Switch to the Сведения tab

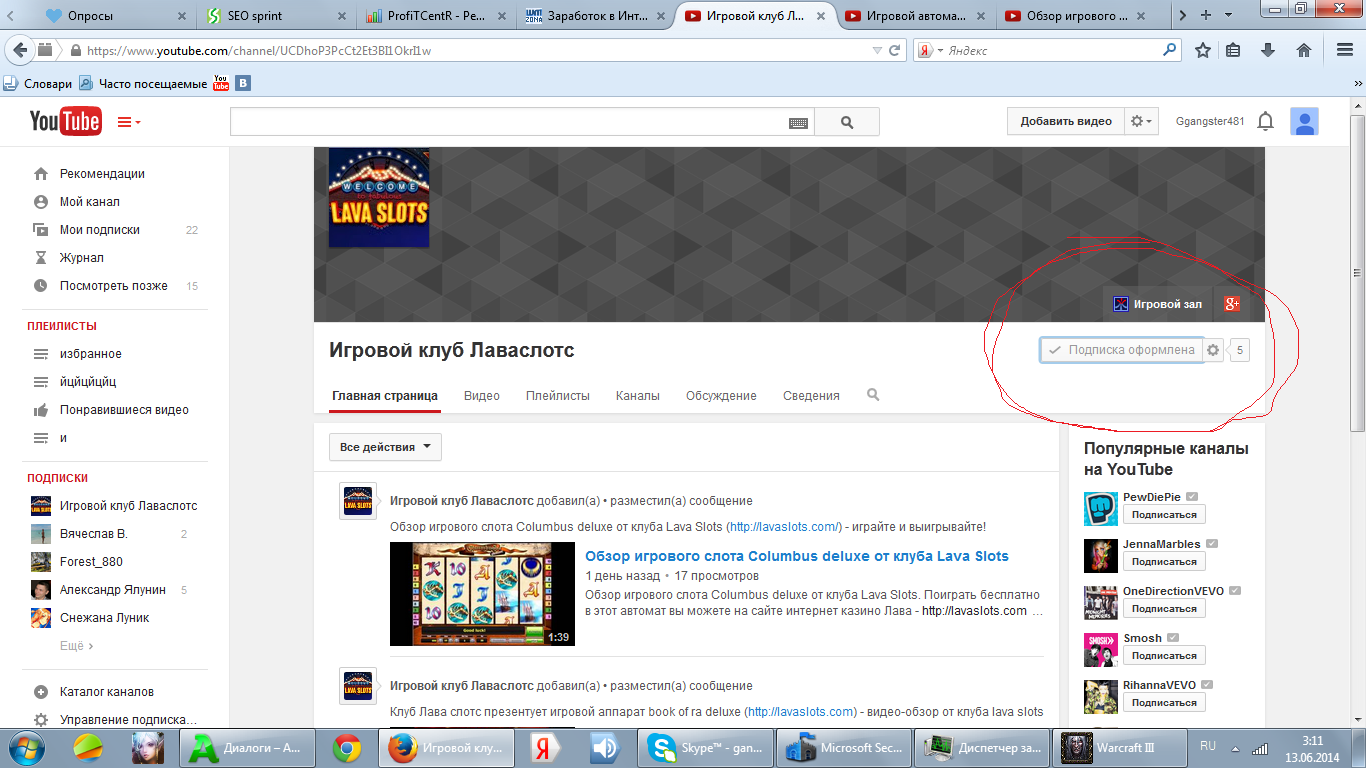click(x=811, y=396)
